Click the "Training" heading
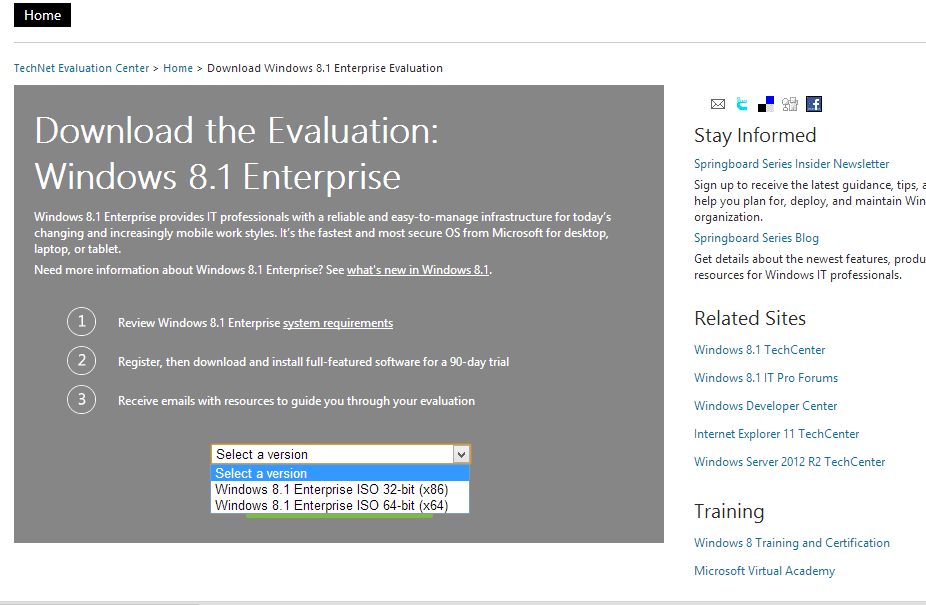This screenshot has height=605, width=926. 729,511
